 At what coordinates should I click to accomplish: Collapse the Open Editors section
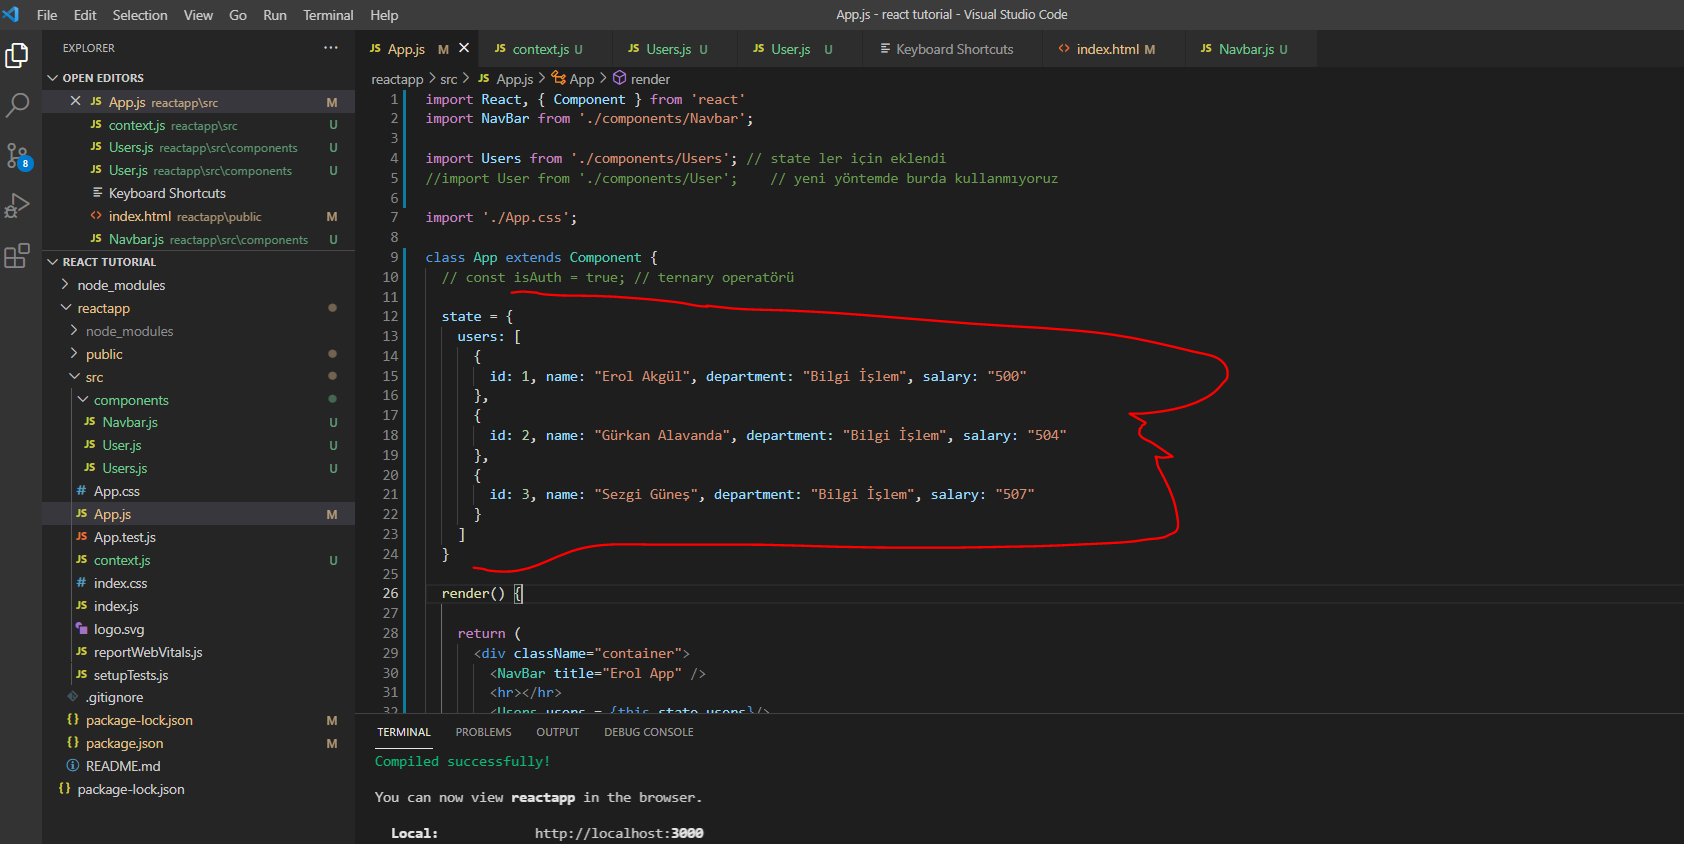pos(53,78)
